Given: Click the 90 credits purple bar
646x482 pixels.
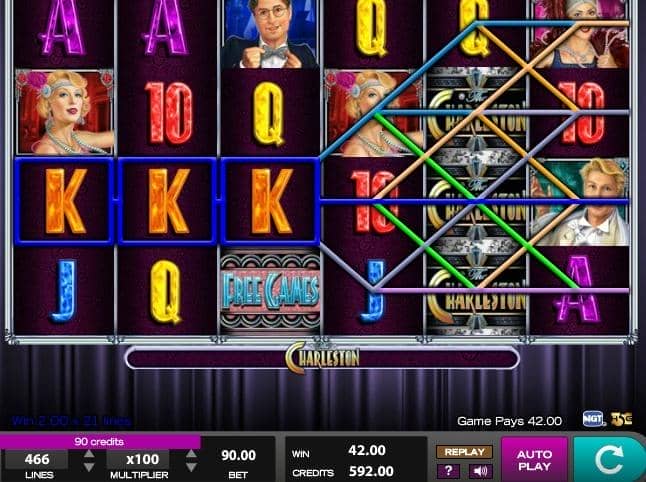Looking at the screenshot, I should tap(100, 442).
